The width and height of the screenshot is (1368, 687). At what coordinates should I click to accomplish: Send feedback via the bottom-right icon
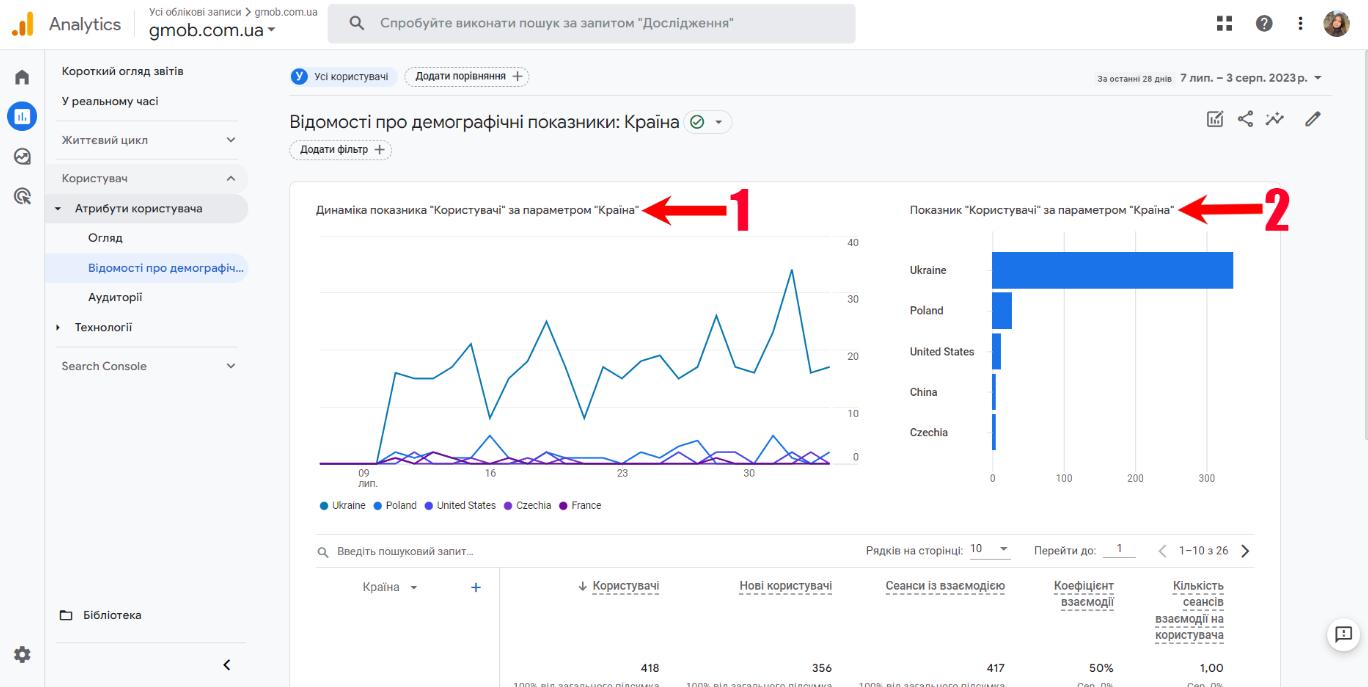1342,635
